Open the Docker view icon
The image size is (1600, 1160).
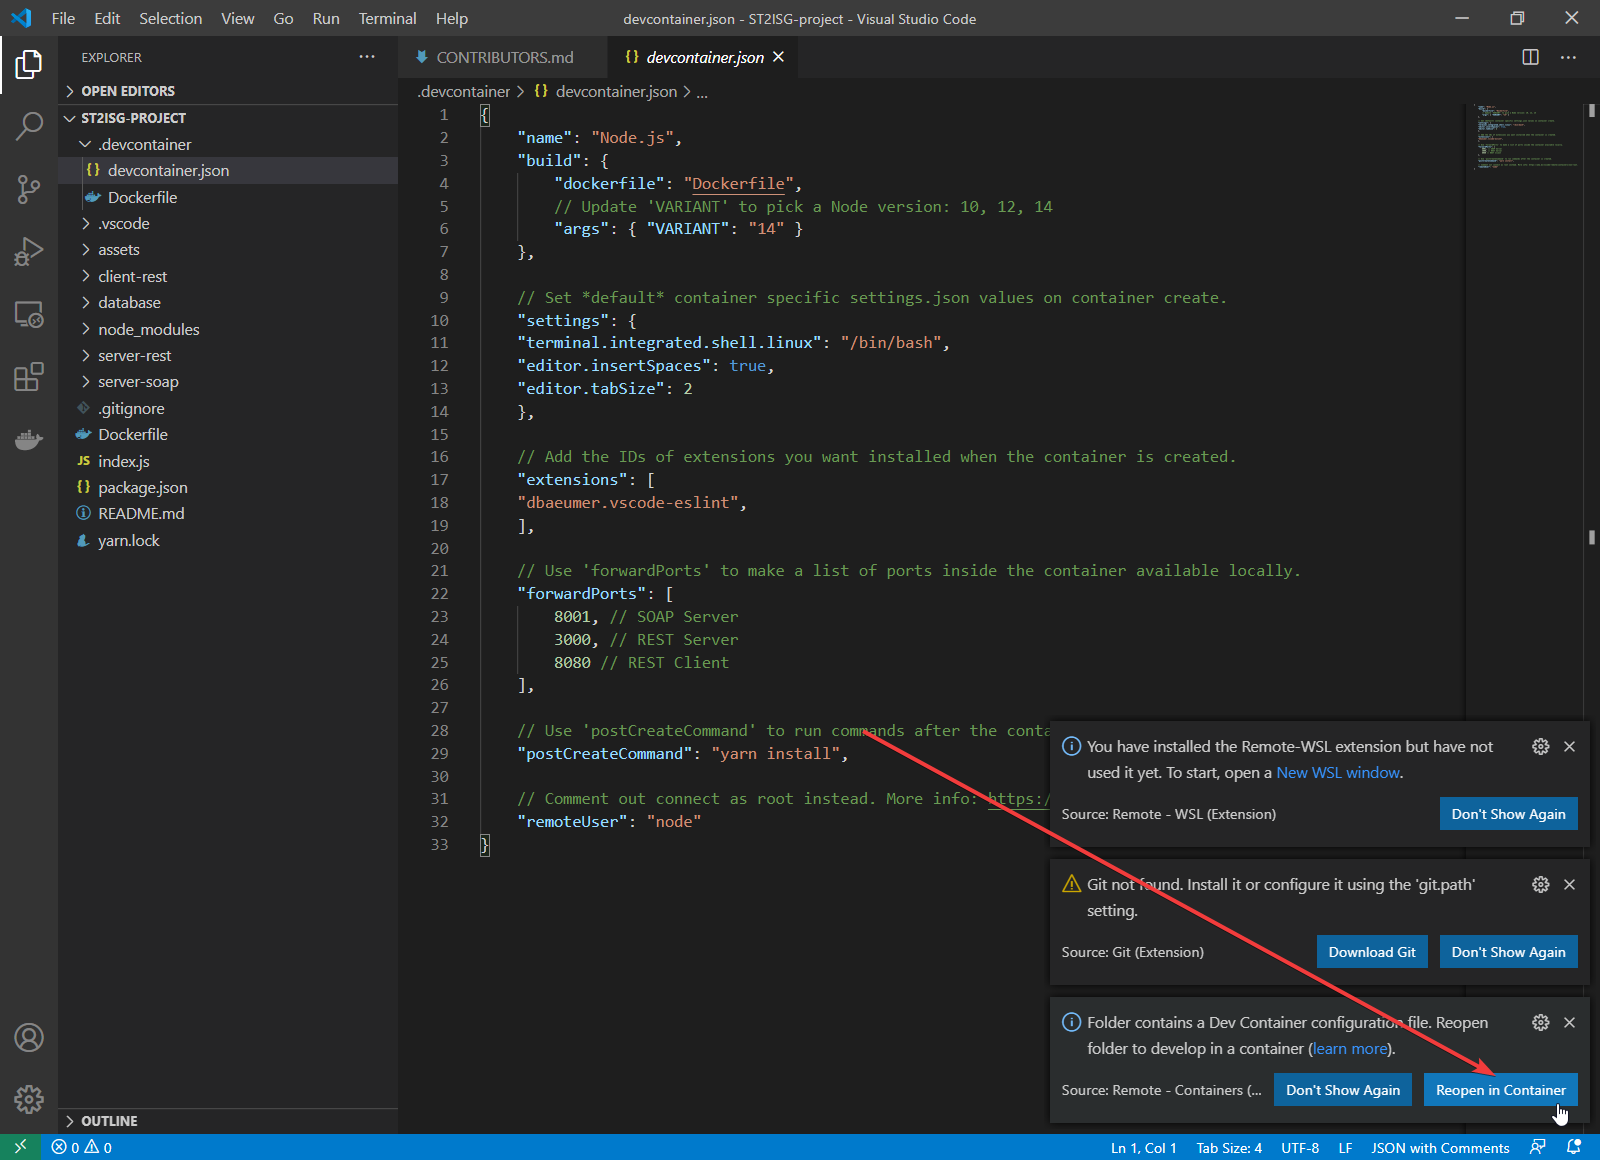[x=29, y=439]
